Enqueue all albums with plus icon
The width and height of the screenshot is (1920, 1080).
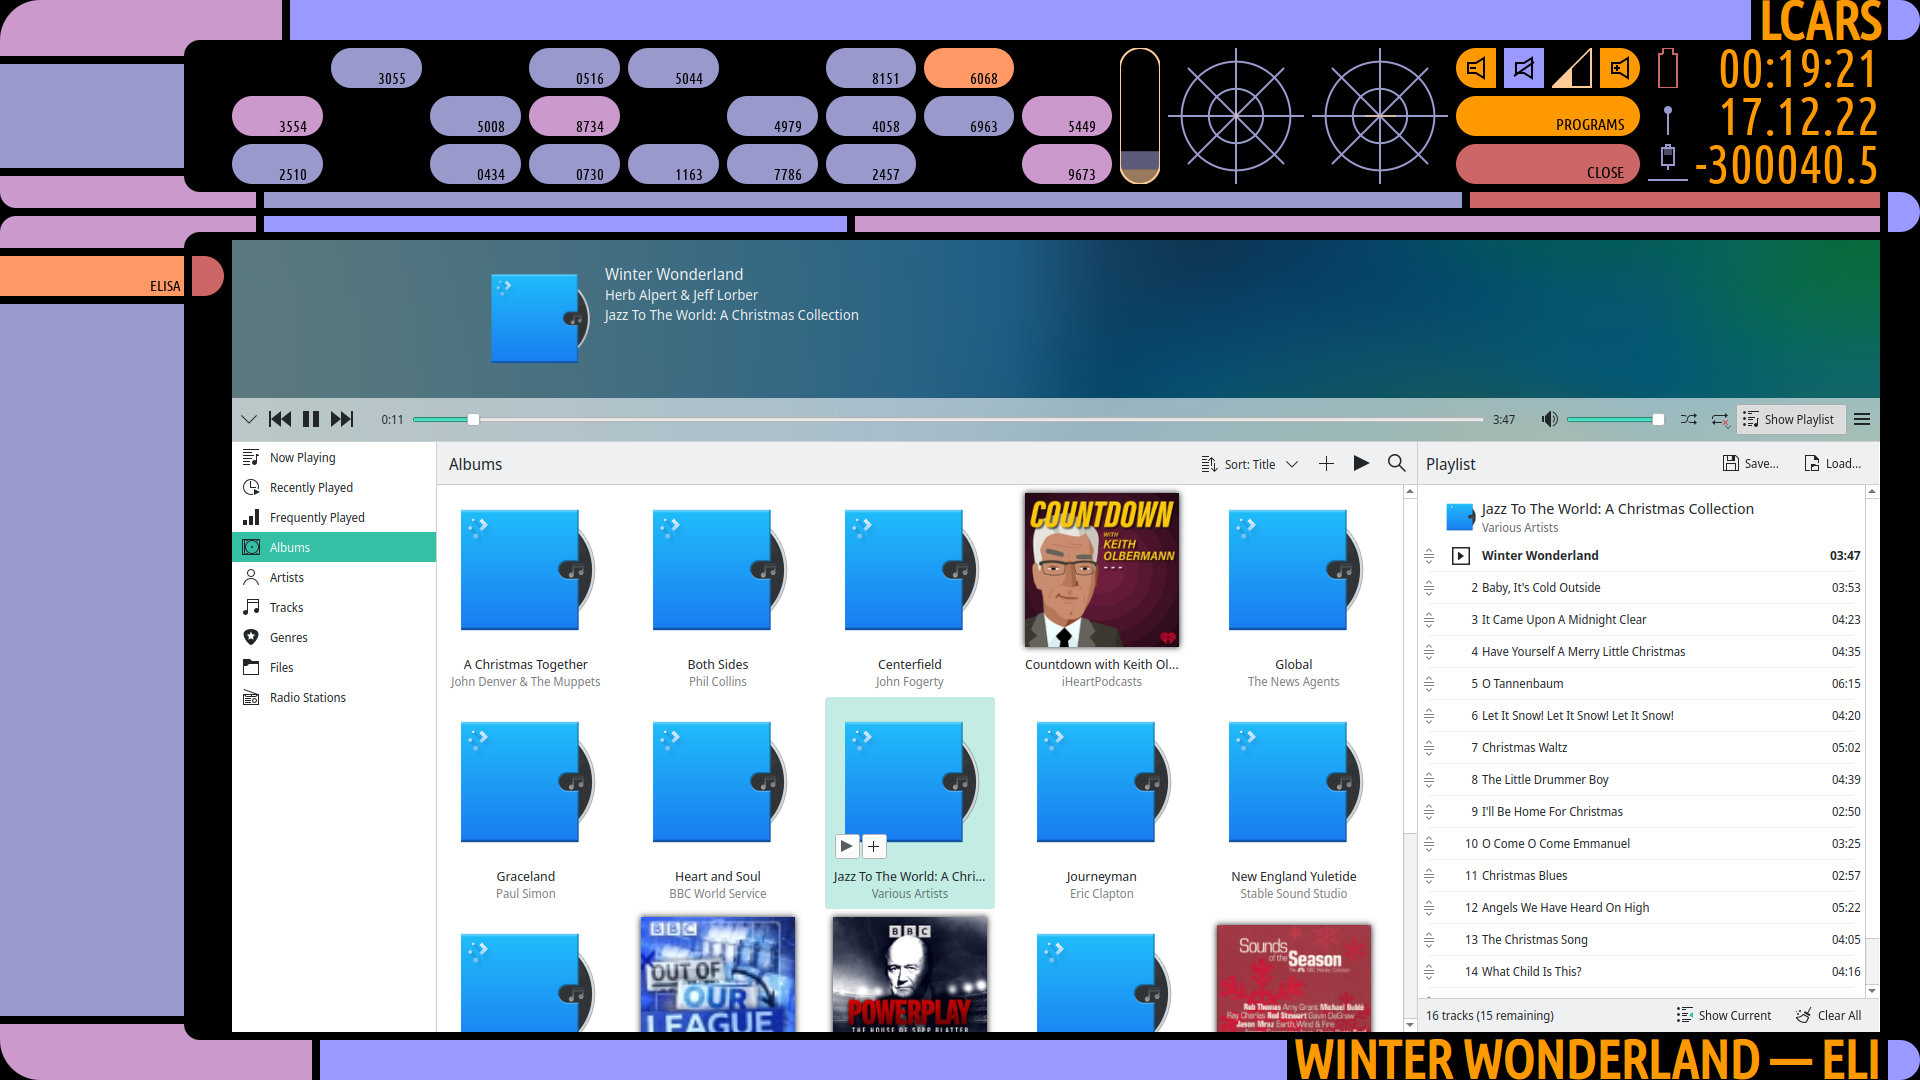1326,463
